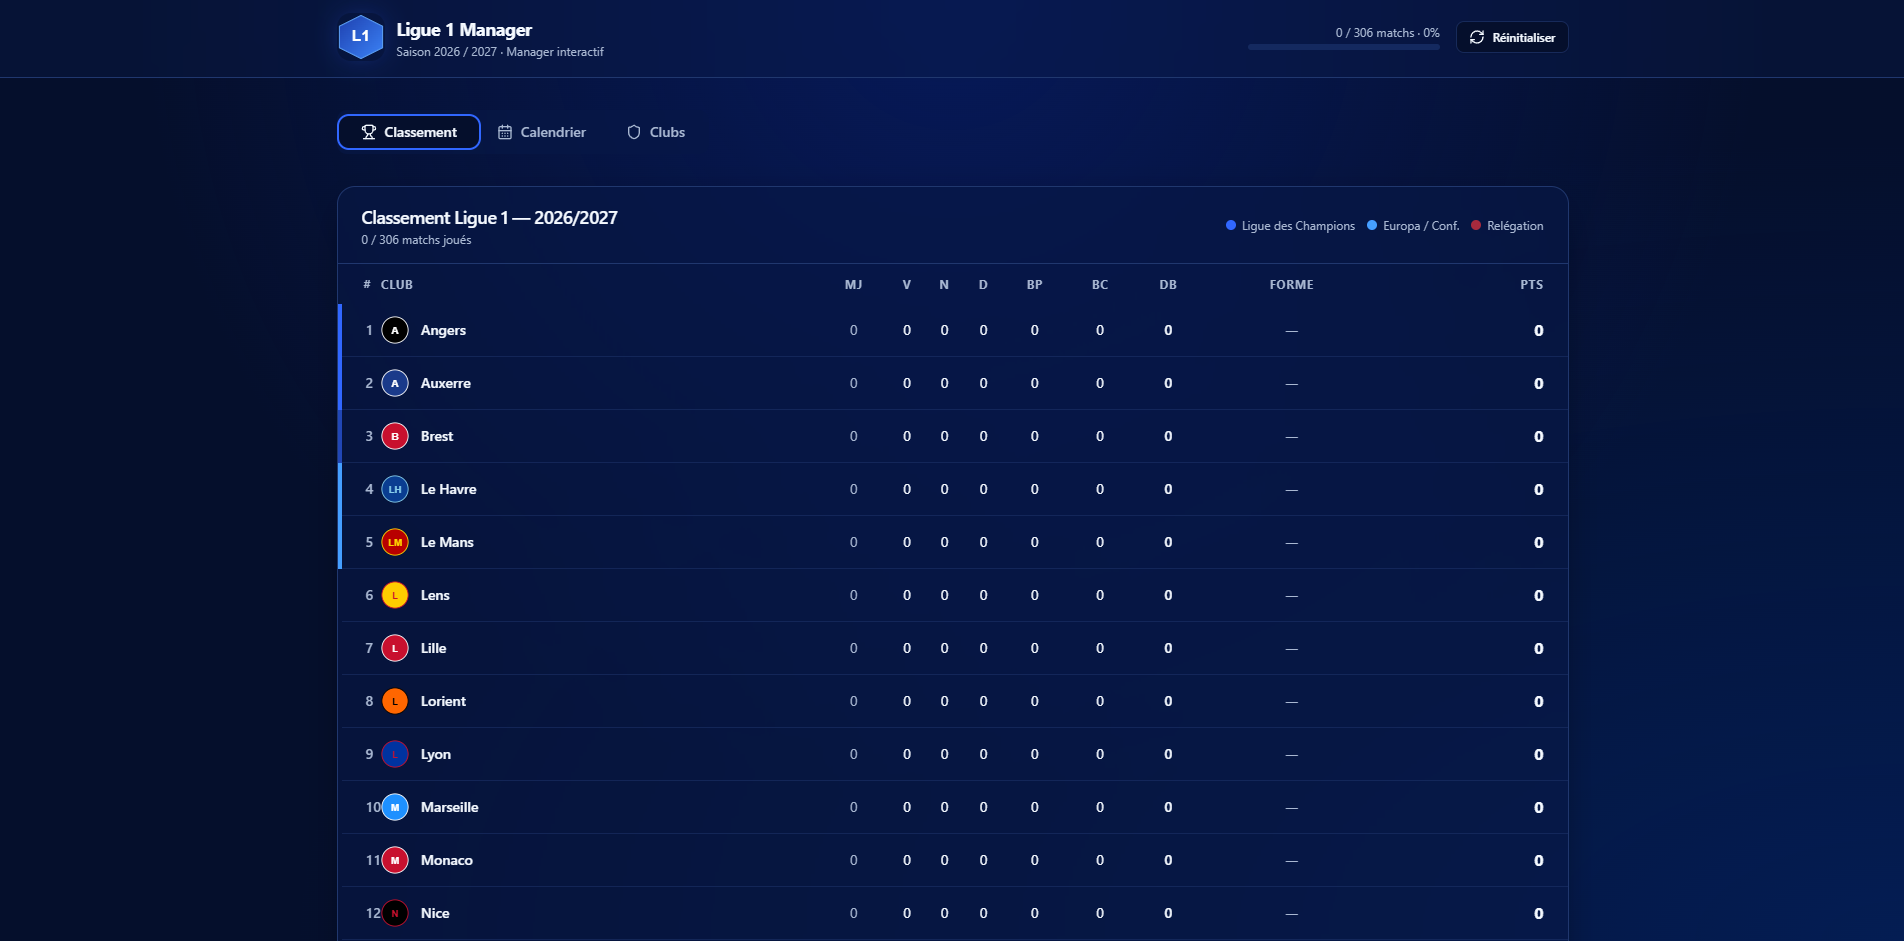Screen dimensions: 1904x941
Task: Click the Lorient club badge
Action: (x=395, y=701)
